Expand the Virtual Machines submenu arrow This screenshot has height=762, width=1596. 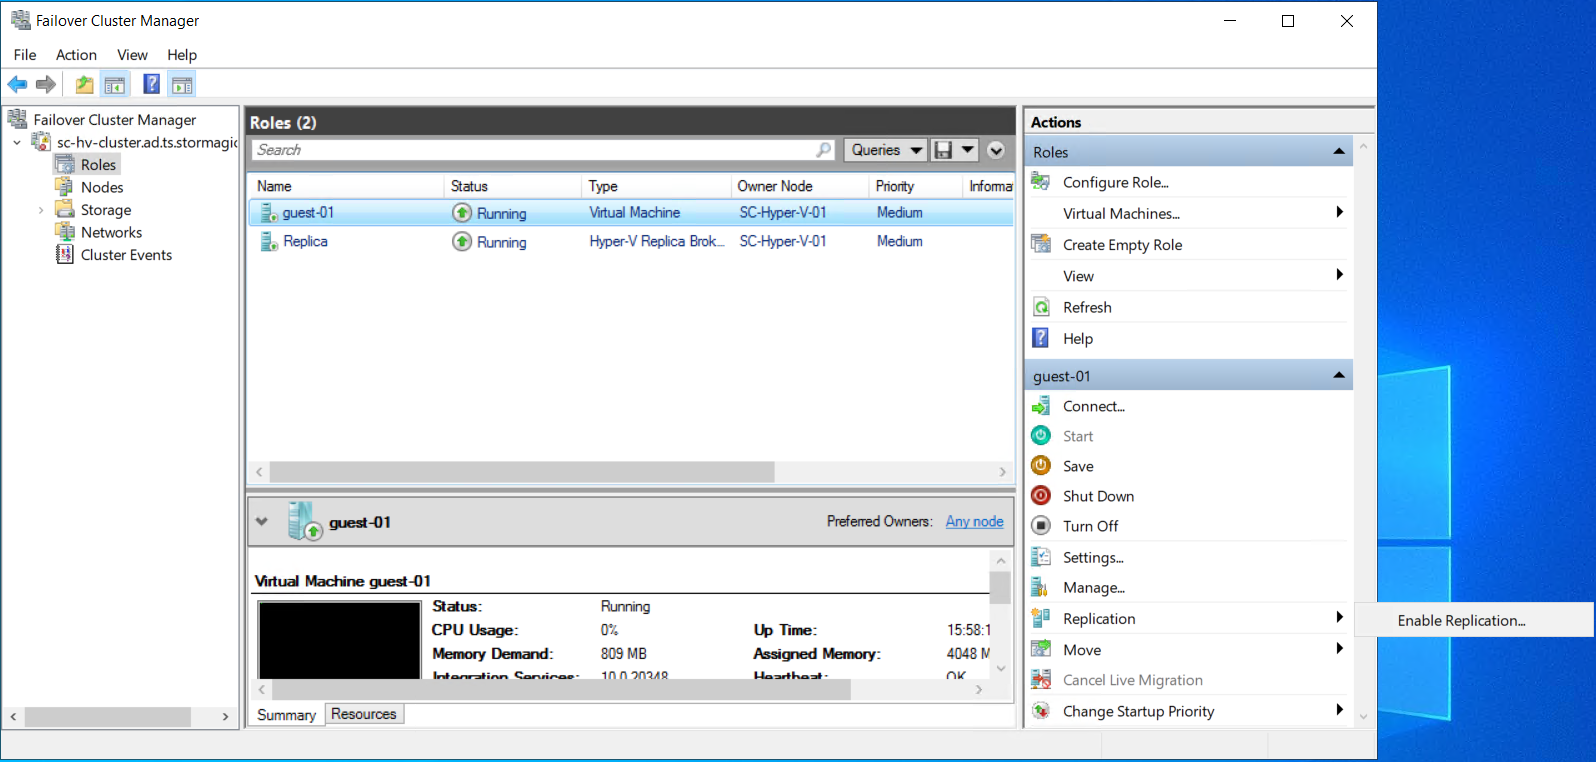tap(1339, 212)
